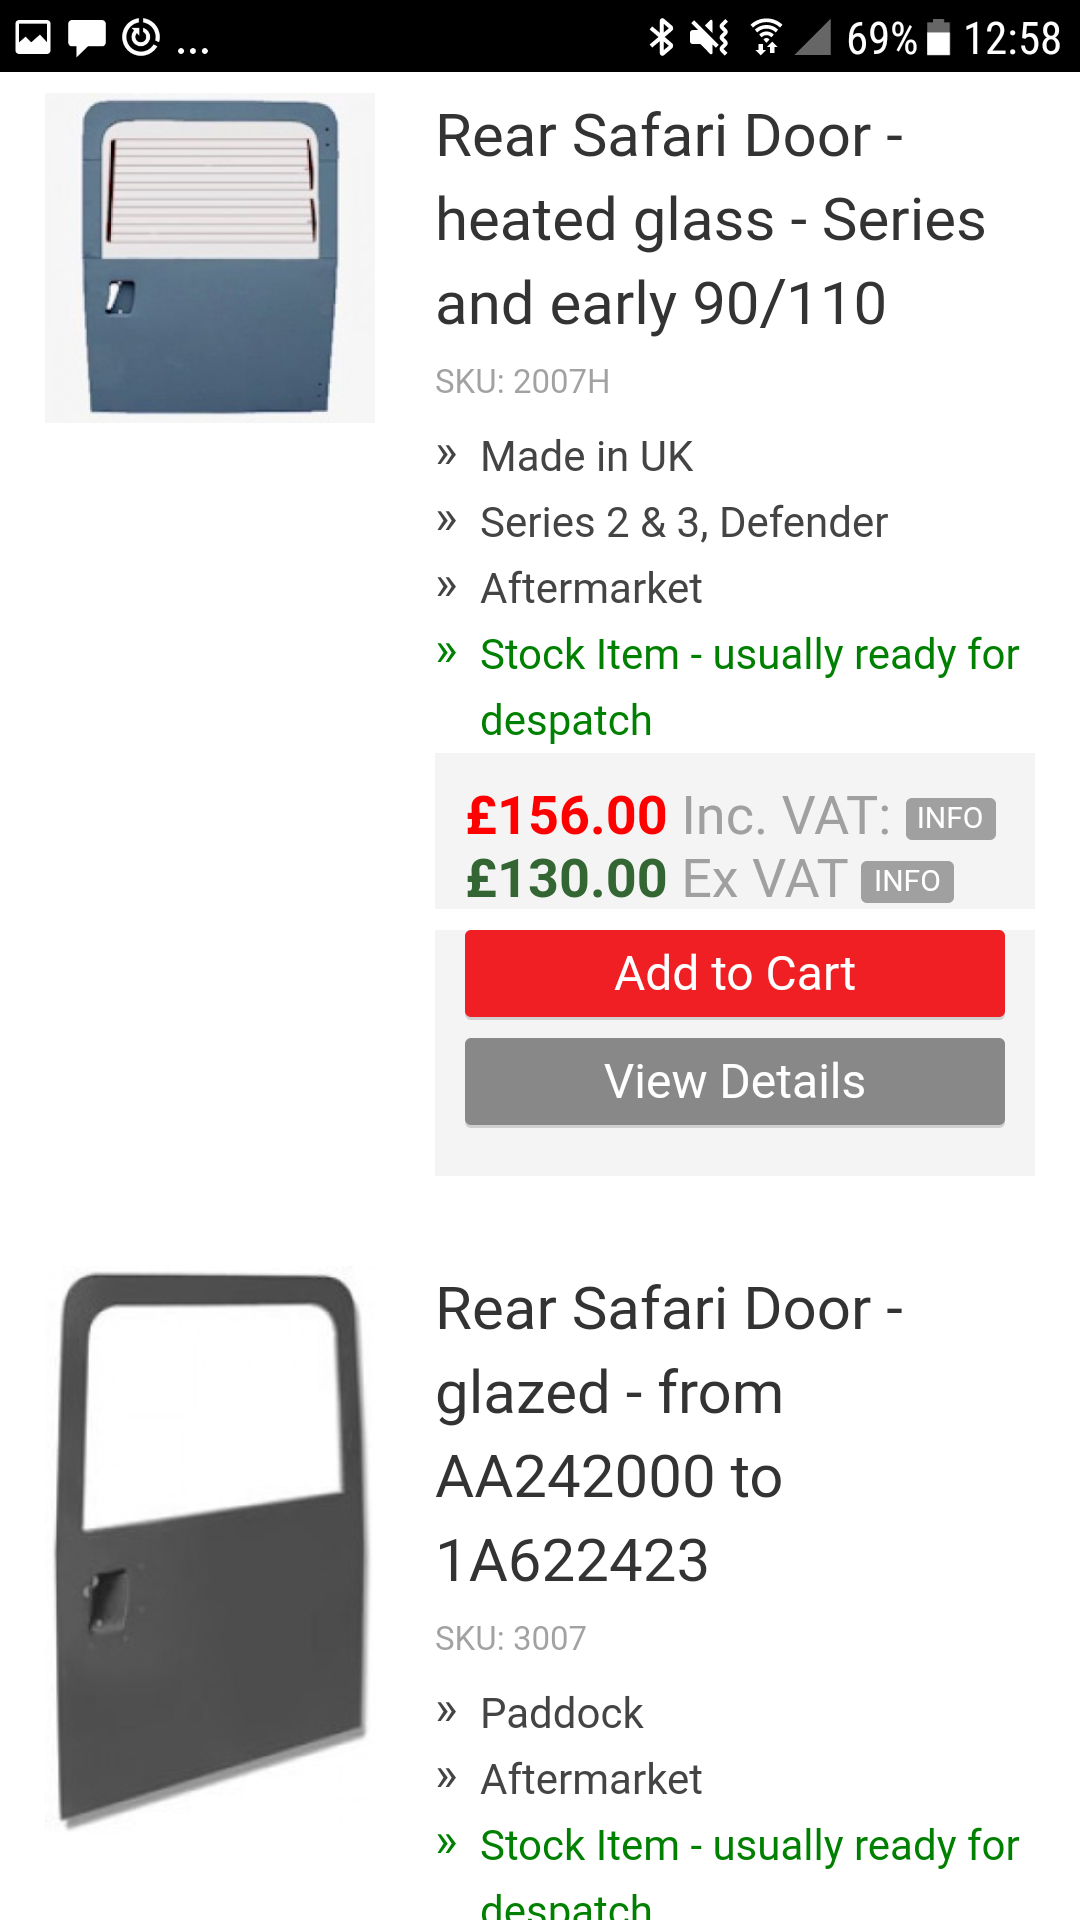Open the blue heated glass door thumbnail
This screenshot has height=1920, width=1080.
[210, 257]
